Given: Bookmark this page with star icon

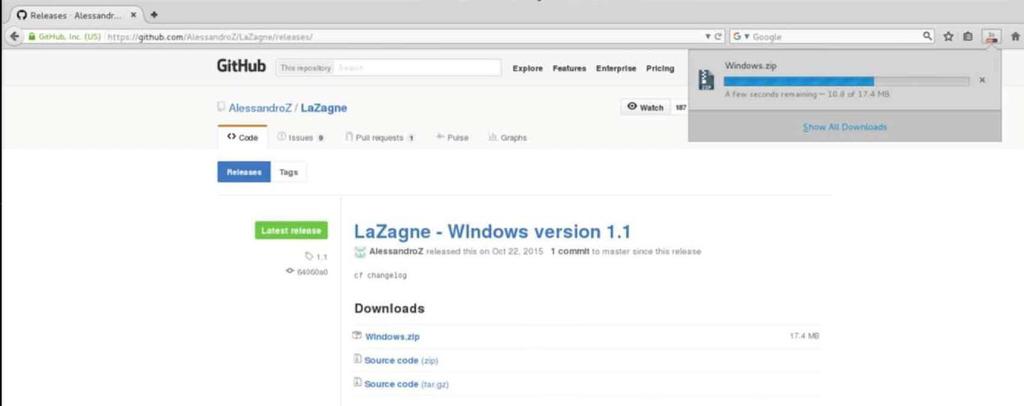Looking at the screenshot, I should click(x=948, y=37).
